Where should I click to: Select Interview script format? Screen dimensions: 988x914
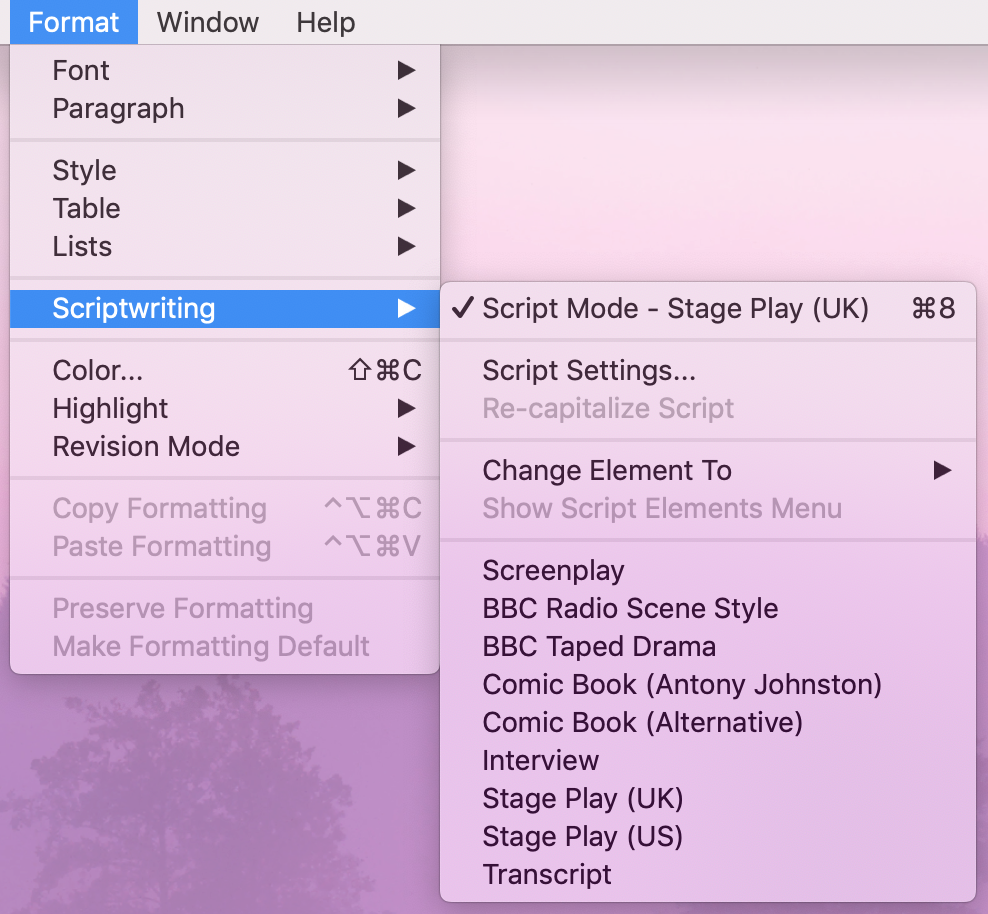[708, 760]
